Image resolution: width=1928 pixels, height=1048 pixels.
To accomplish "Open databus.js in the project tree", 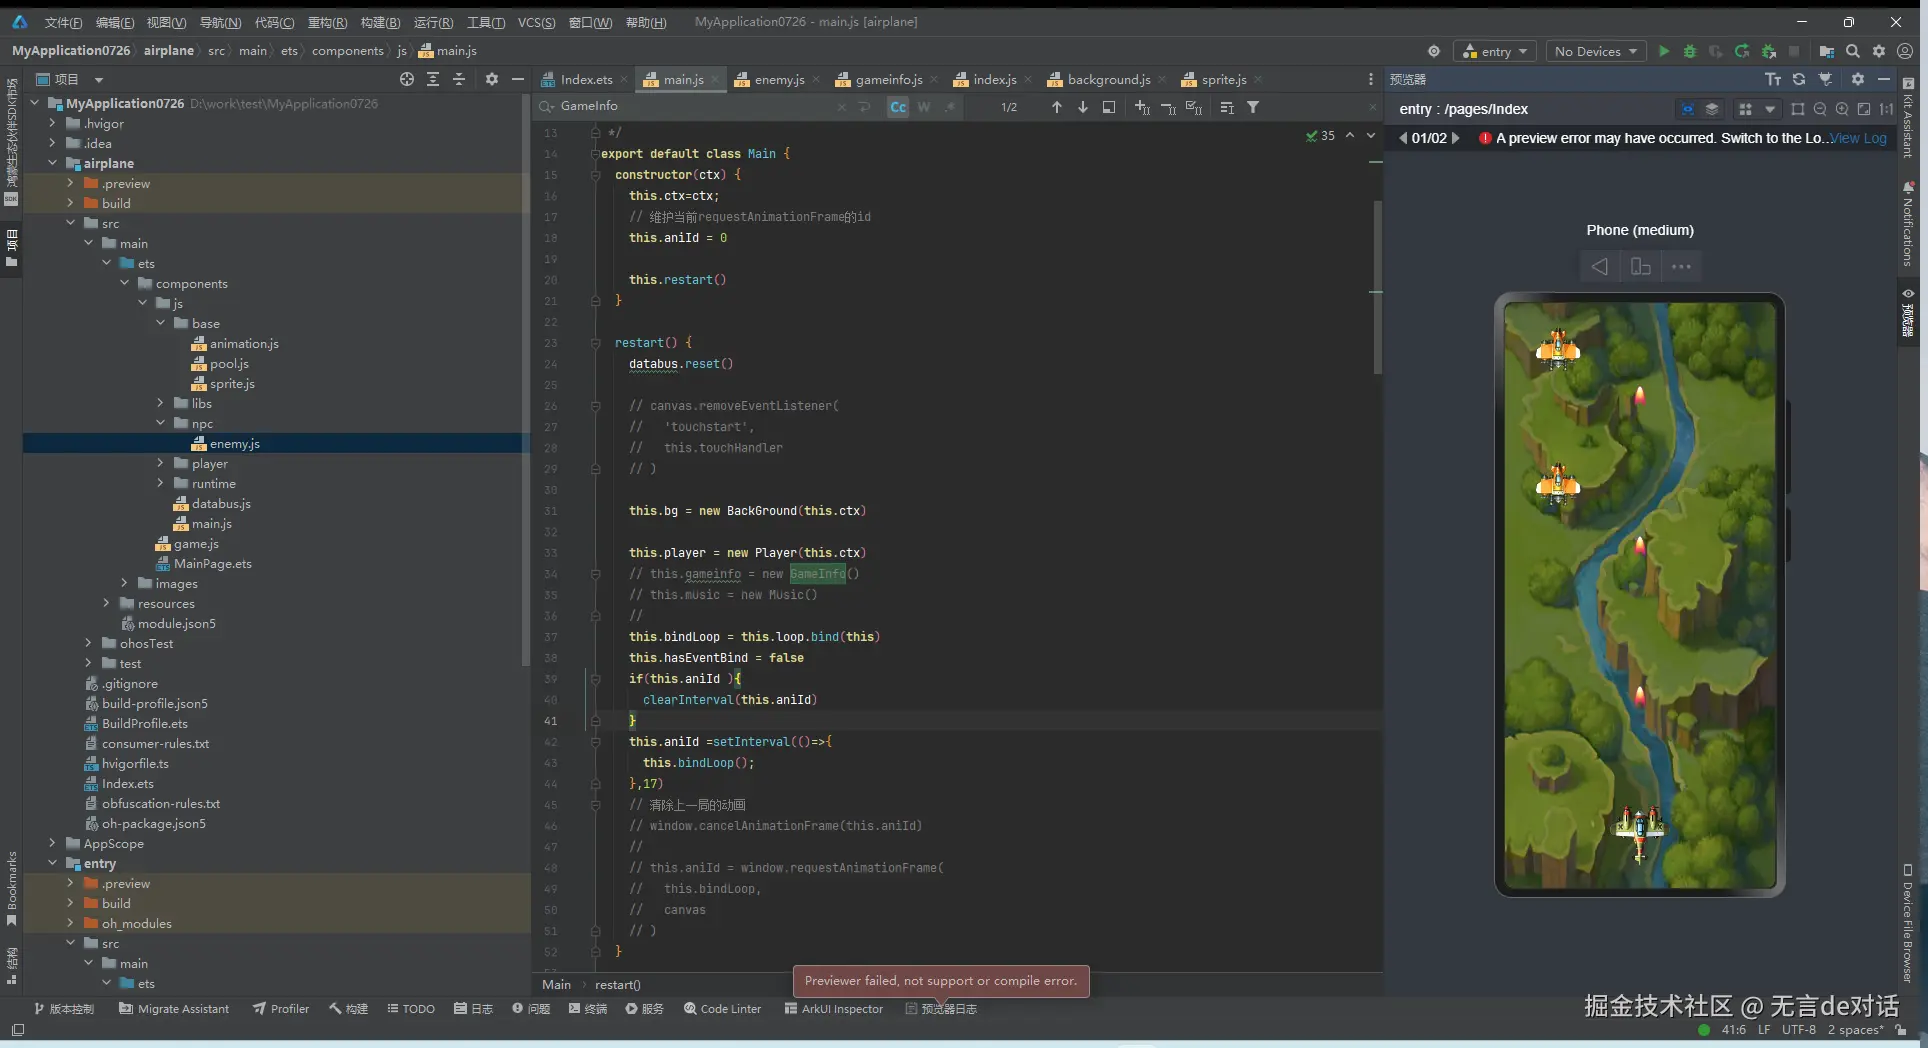I will (221, 503).
